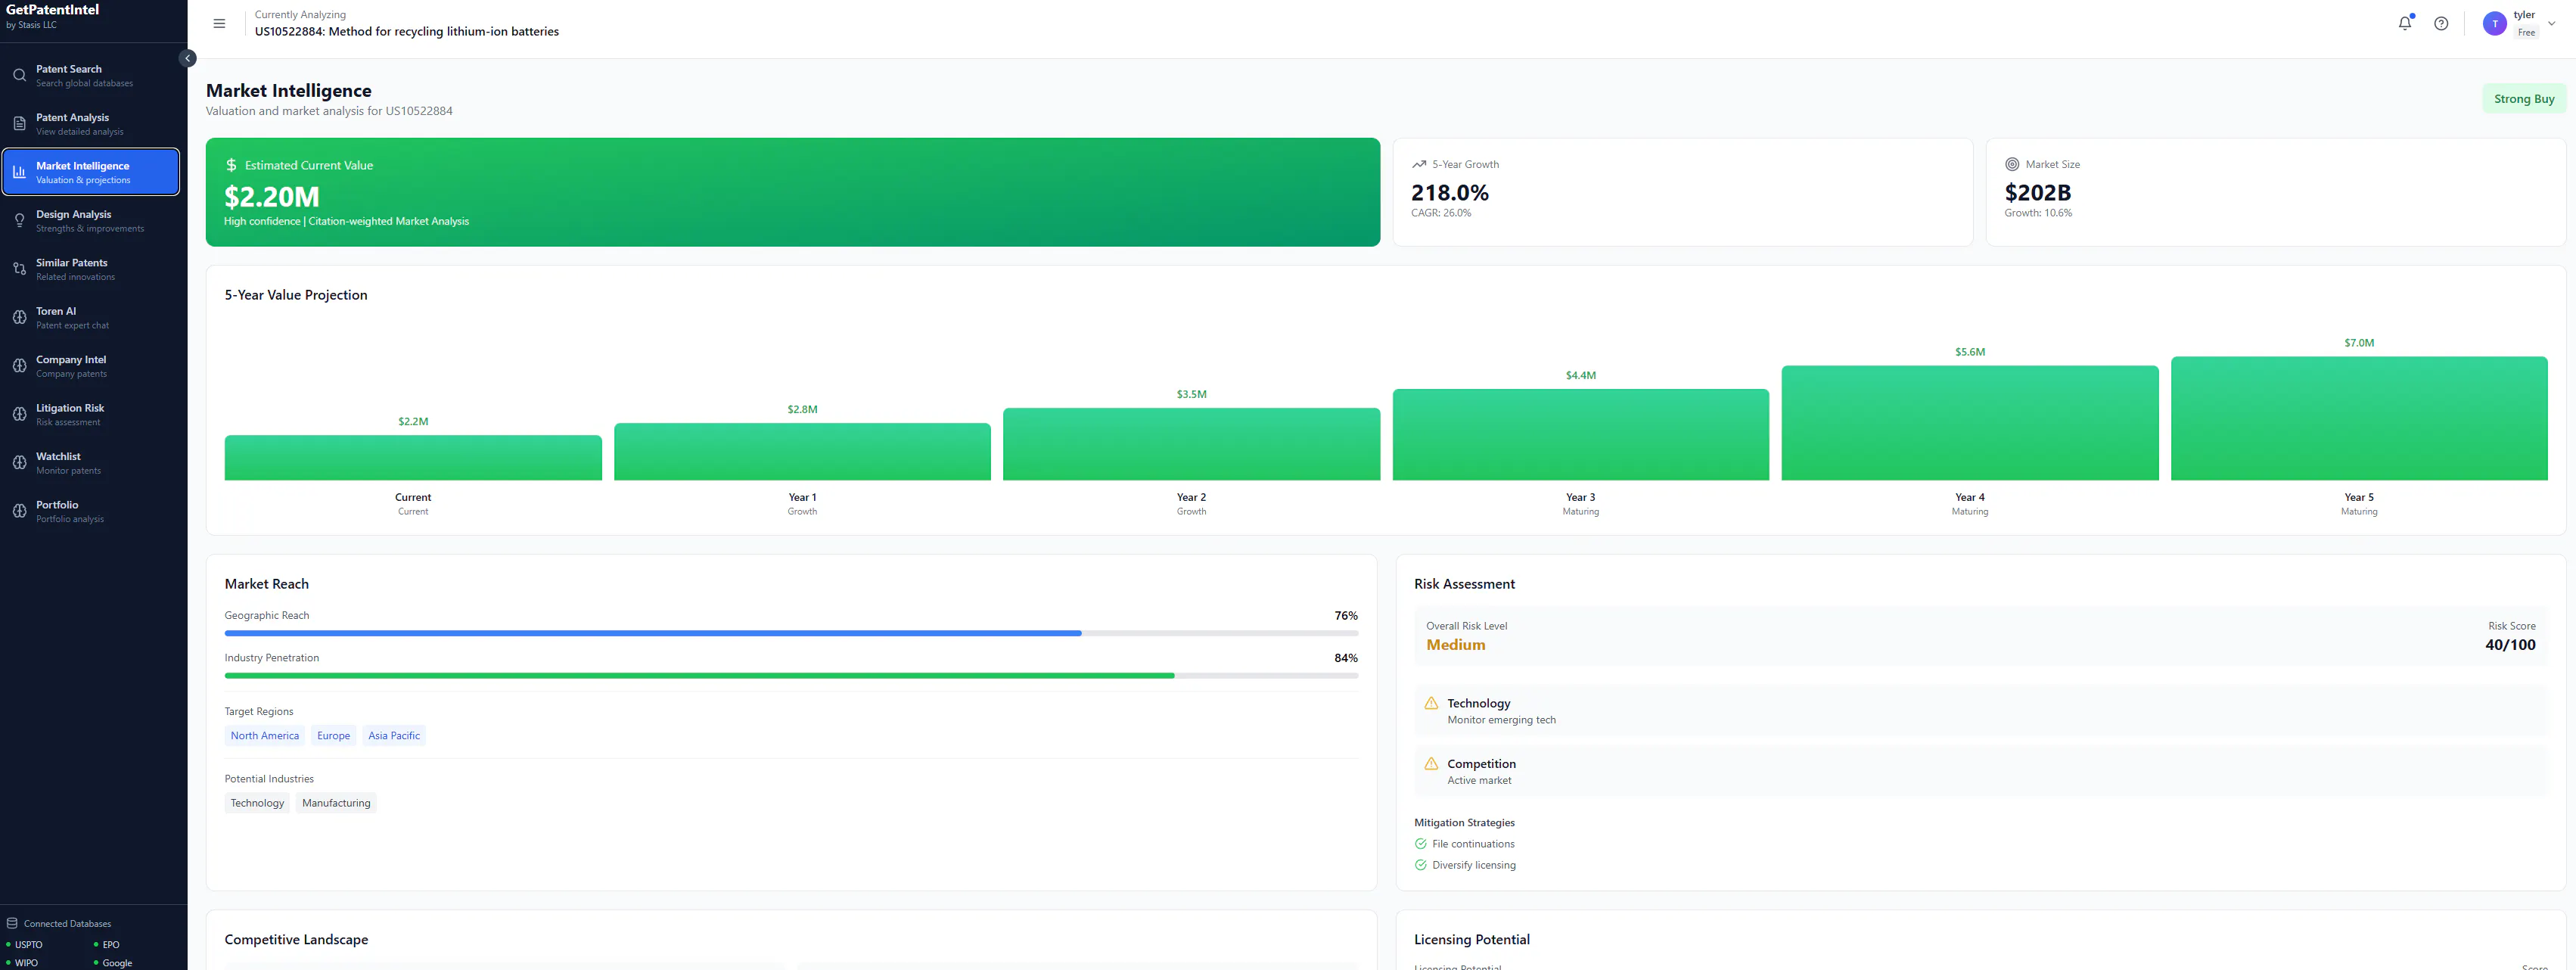Click the Company Intel sidebar icon
This screenshot has height=970, width=2576.
(19, 366)
